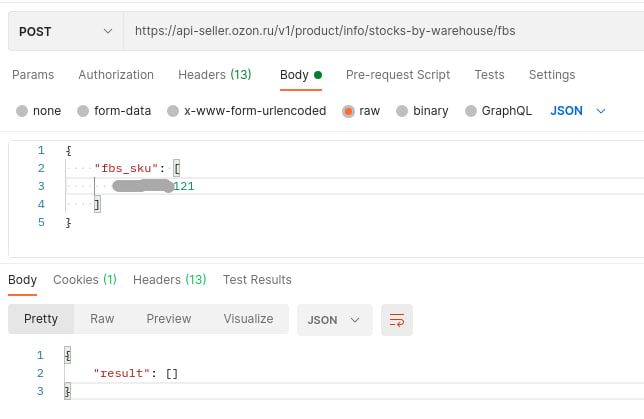Click the empty array [] in response
Image resolution: width=644 pixels, height=419 pixels.
tap(172, 373)
